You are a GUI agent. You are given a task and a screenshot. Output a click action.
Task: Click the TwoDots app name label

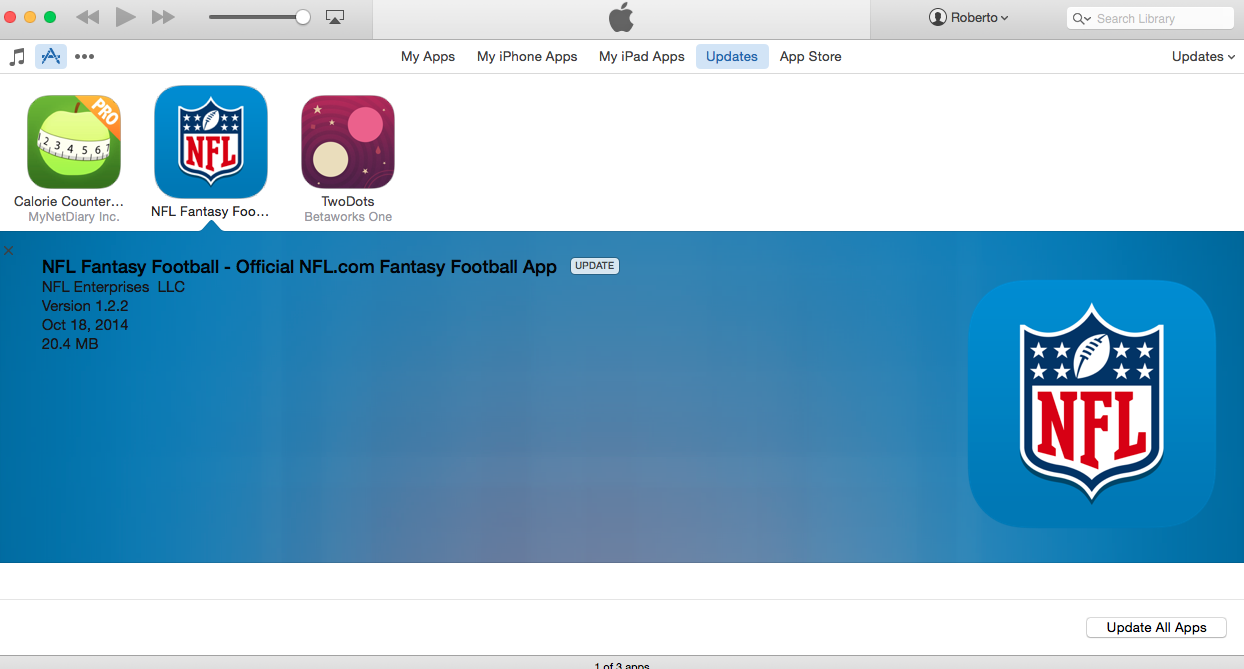(x=348, y=201)
